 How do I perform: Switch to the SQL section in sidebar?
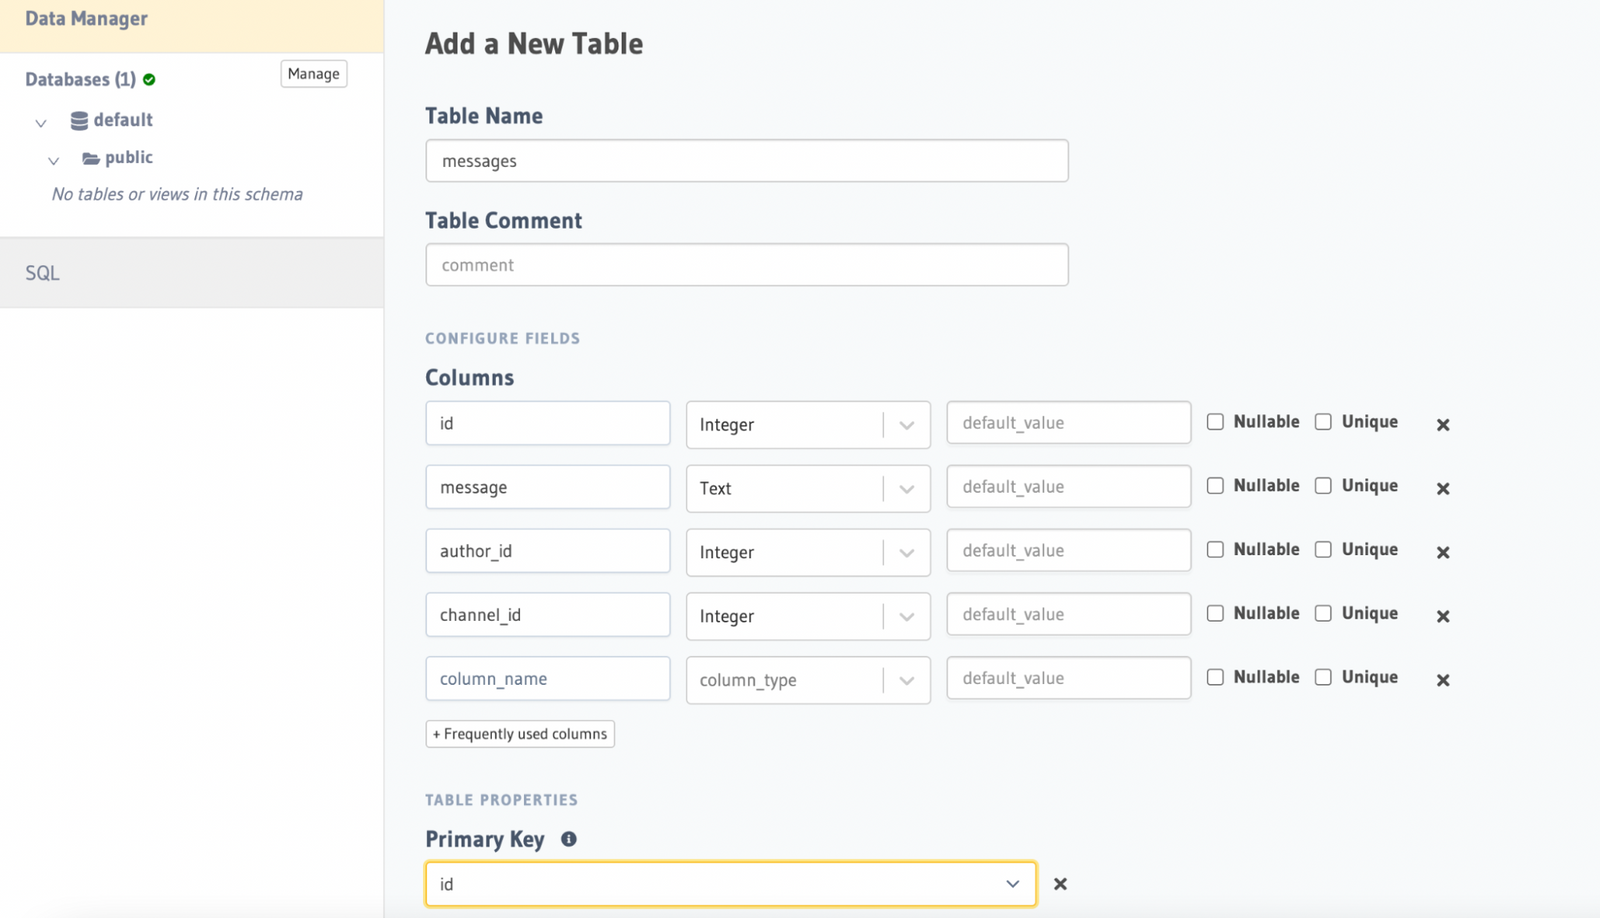(42, 272)
